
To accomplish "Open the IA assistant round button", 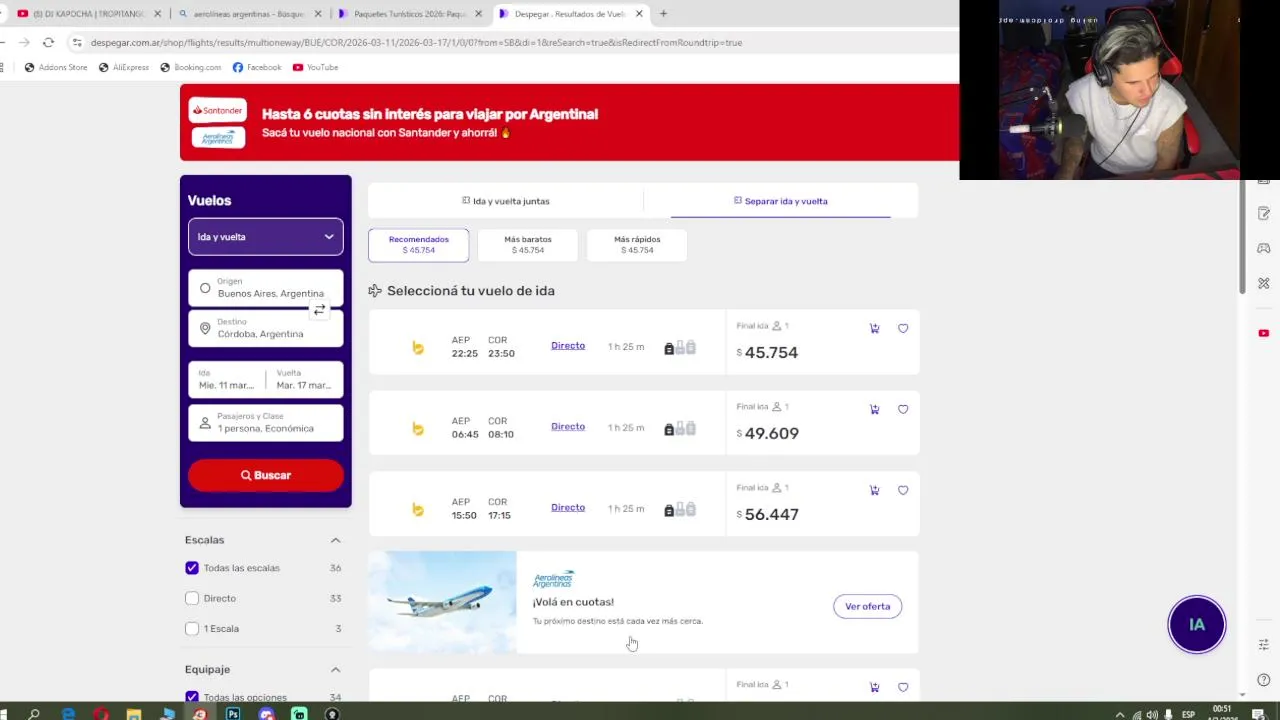I will (x=1196, y=624).
